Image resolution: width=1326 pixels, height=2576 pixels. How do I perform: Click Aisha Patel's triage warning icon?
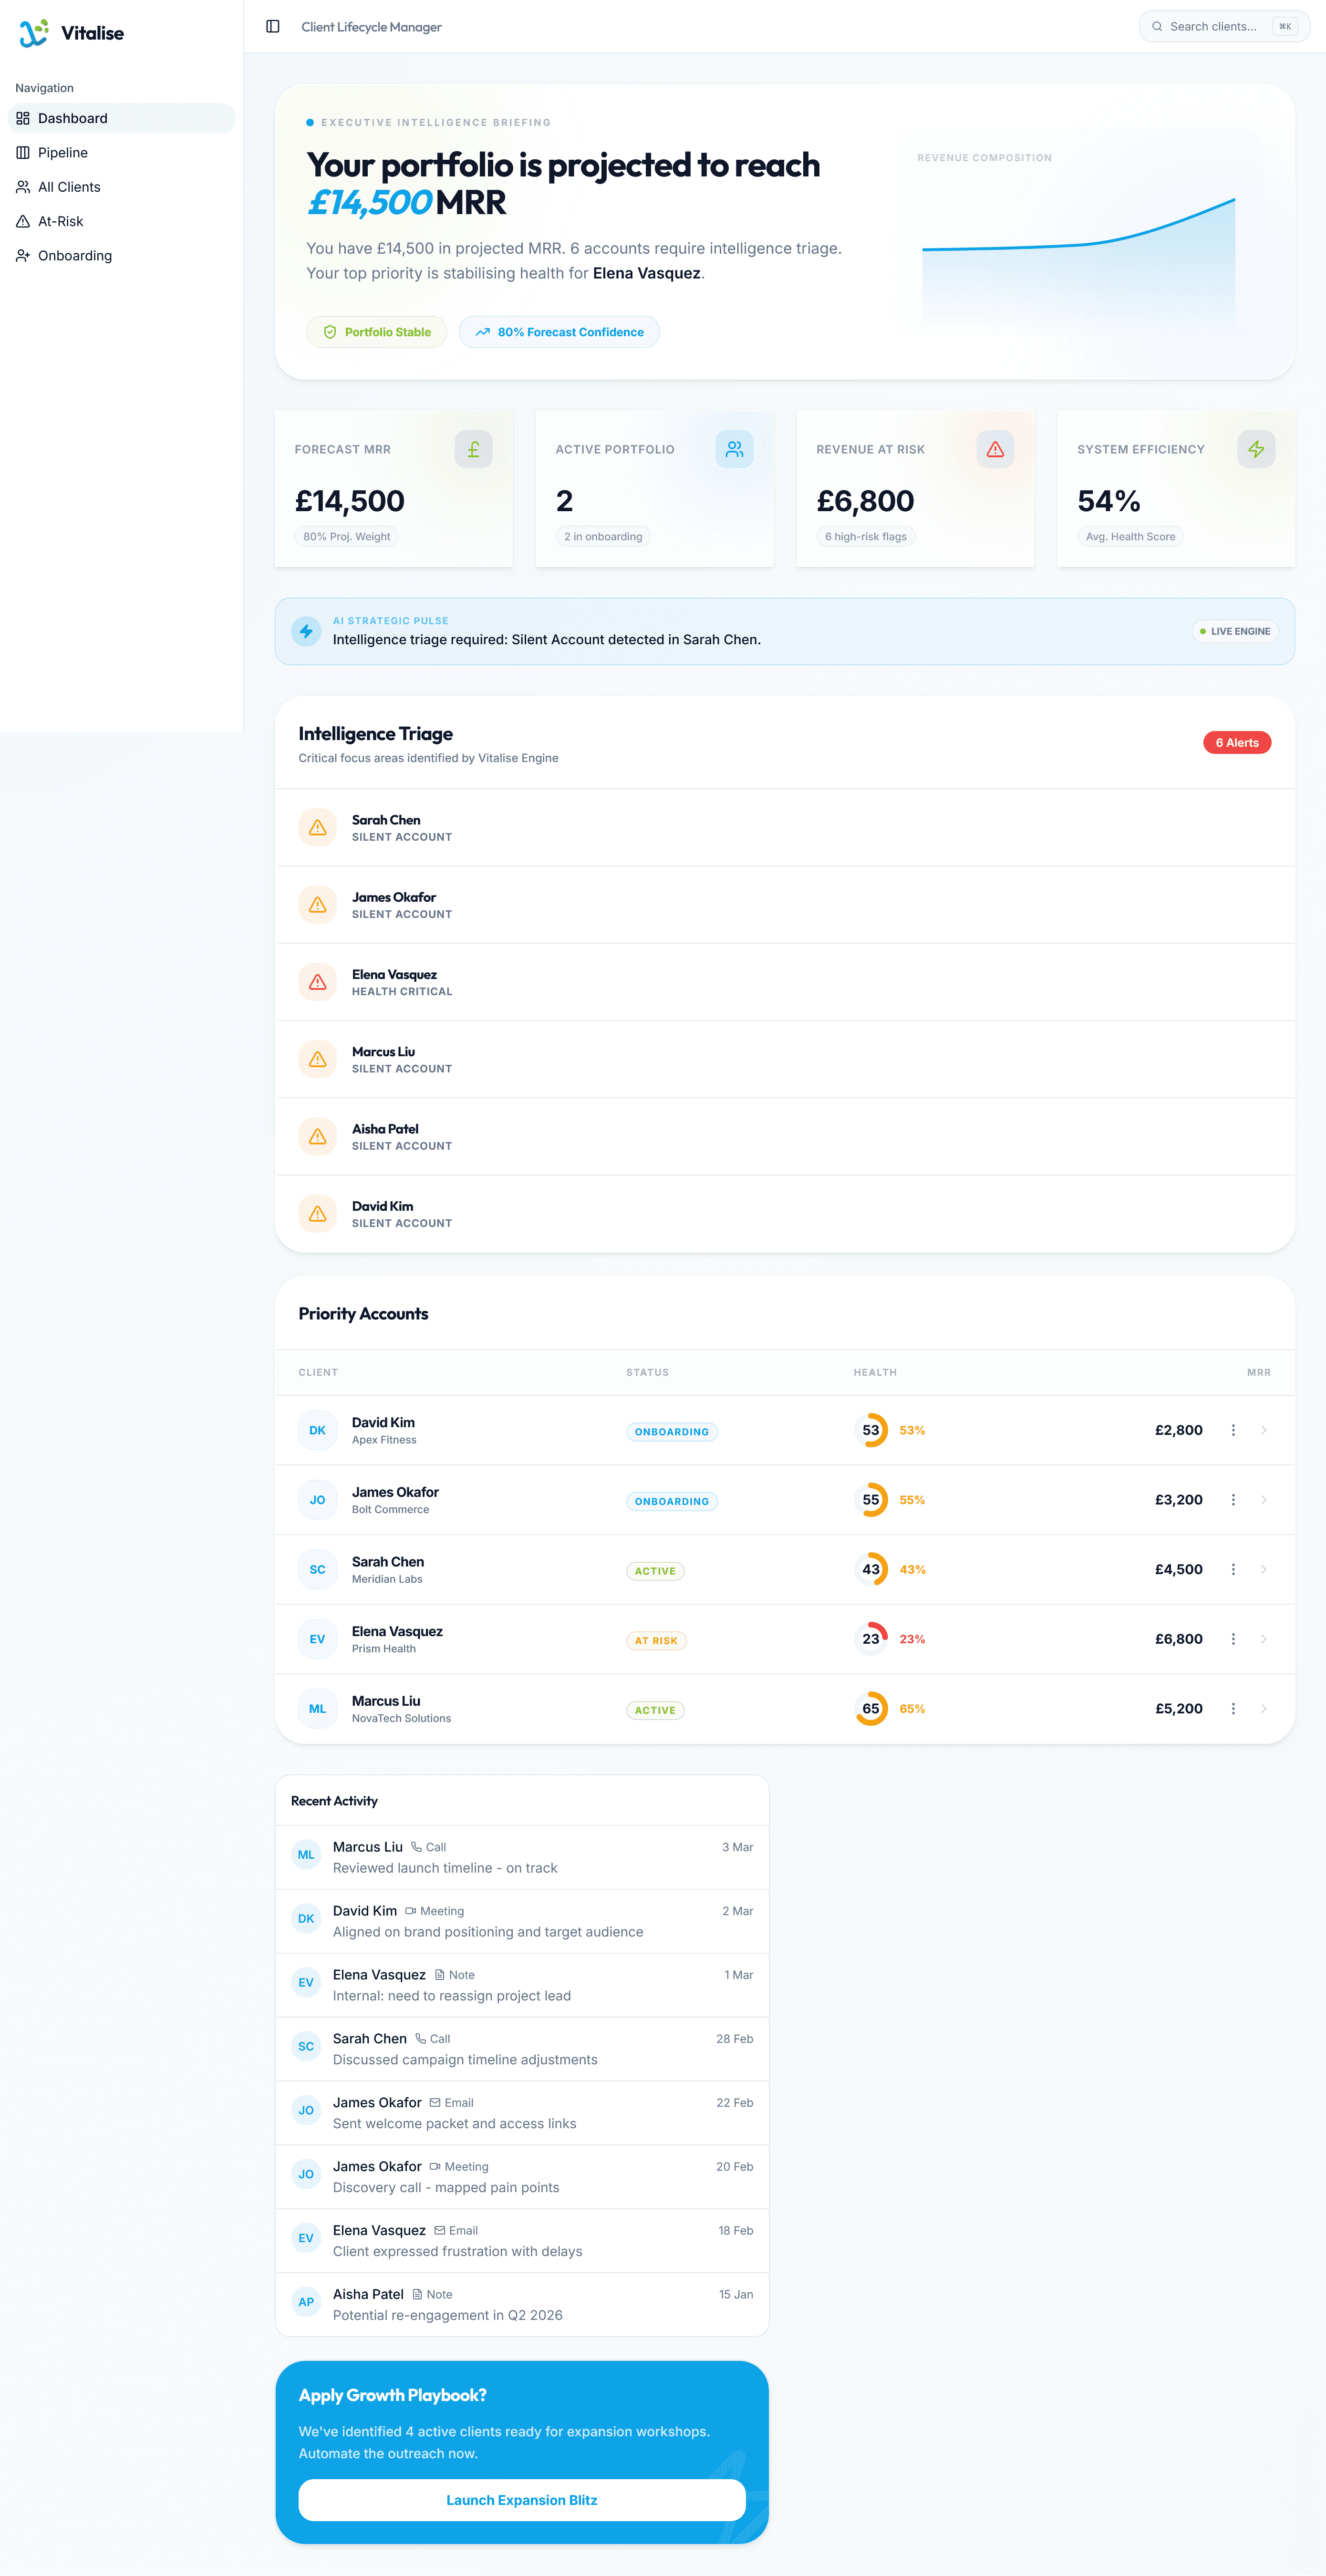point(317,1136)
